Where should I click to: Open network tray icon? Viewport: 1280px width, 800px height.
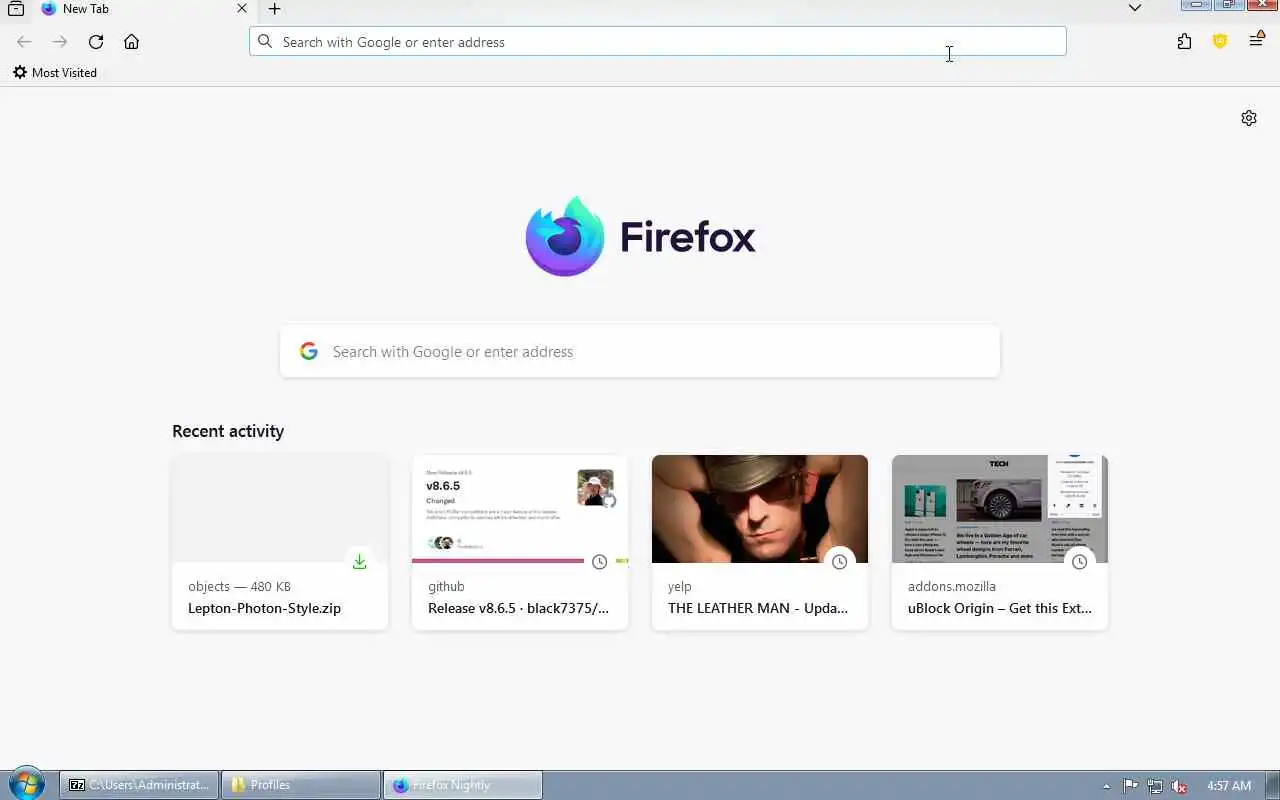click(1155, 786)
